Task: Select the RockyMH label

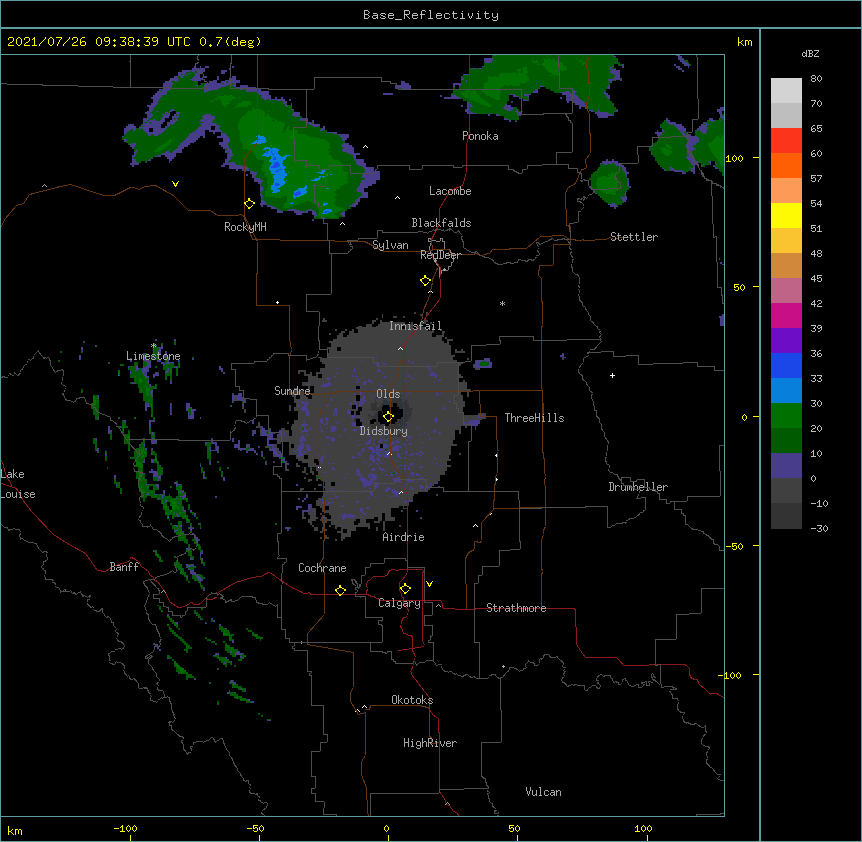Action: [245, 227]
